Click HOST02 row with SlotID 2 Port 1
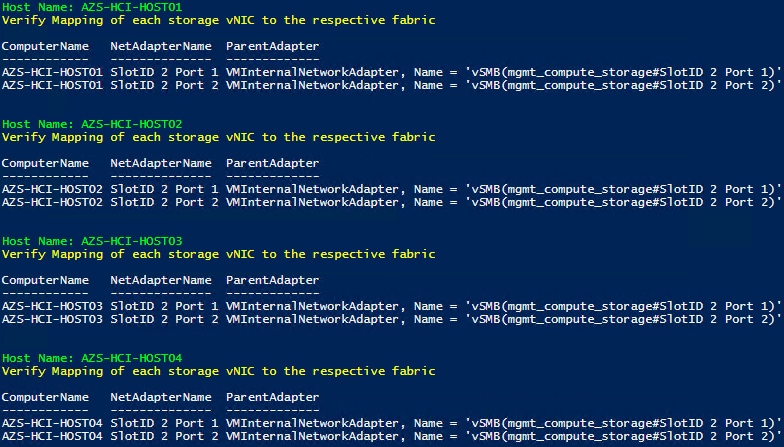The image size is (784, 447). [392, 190]
